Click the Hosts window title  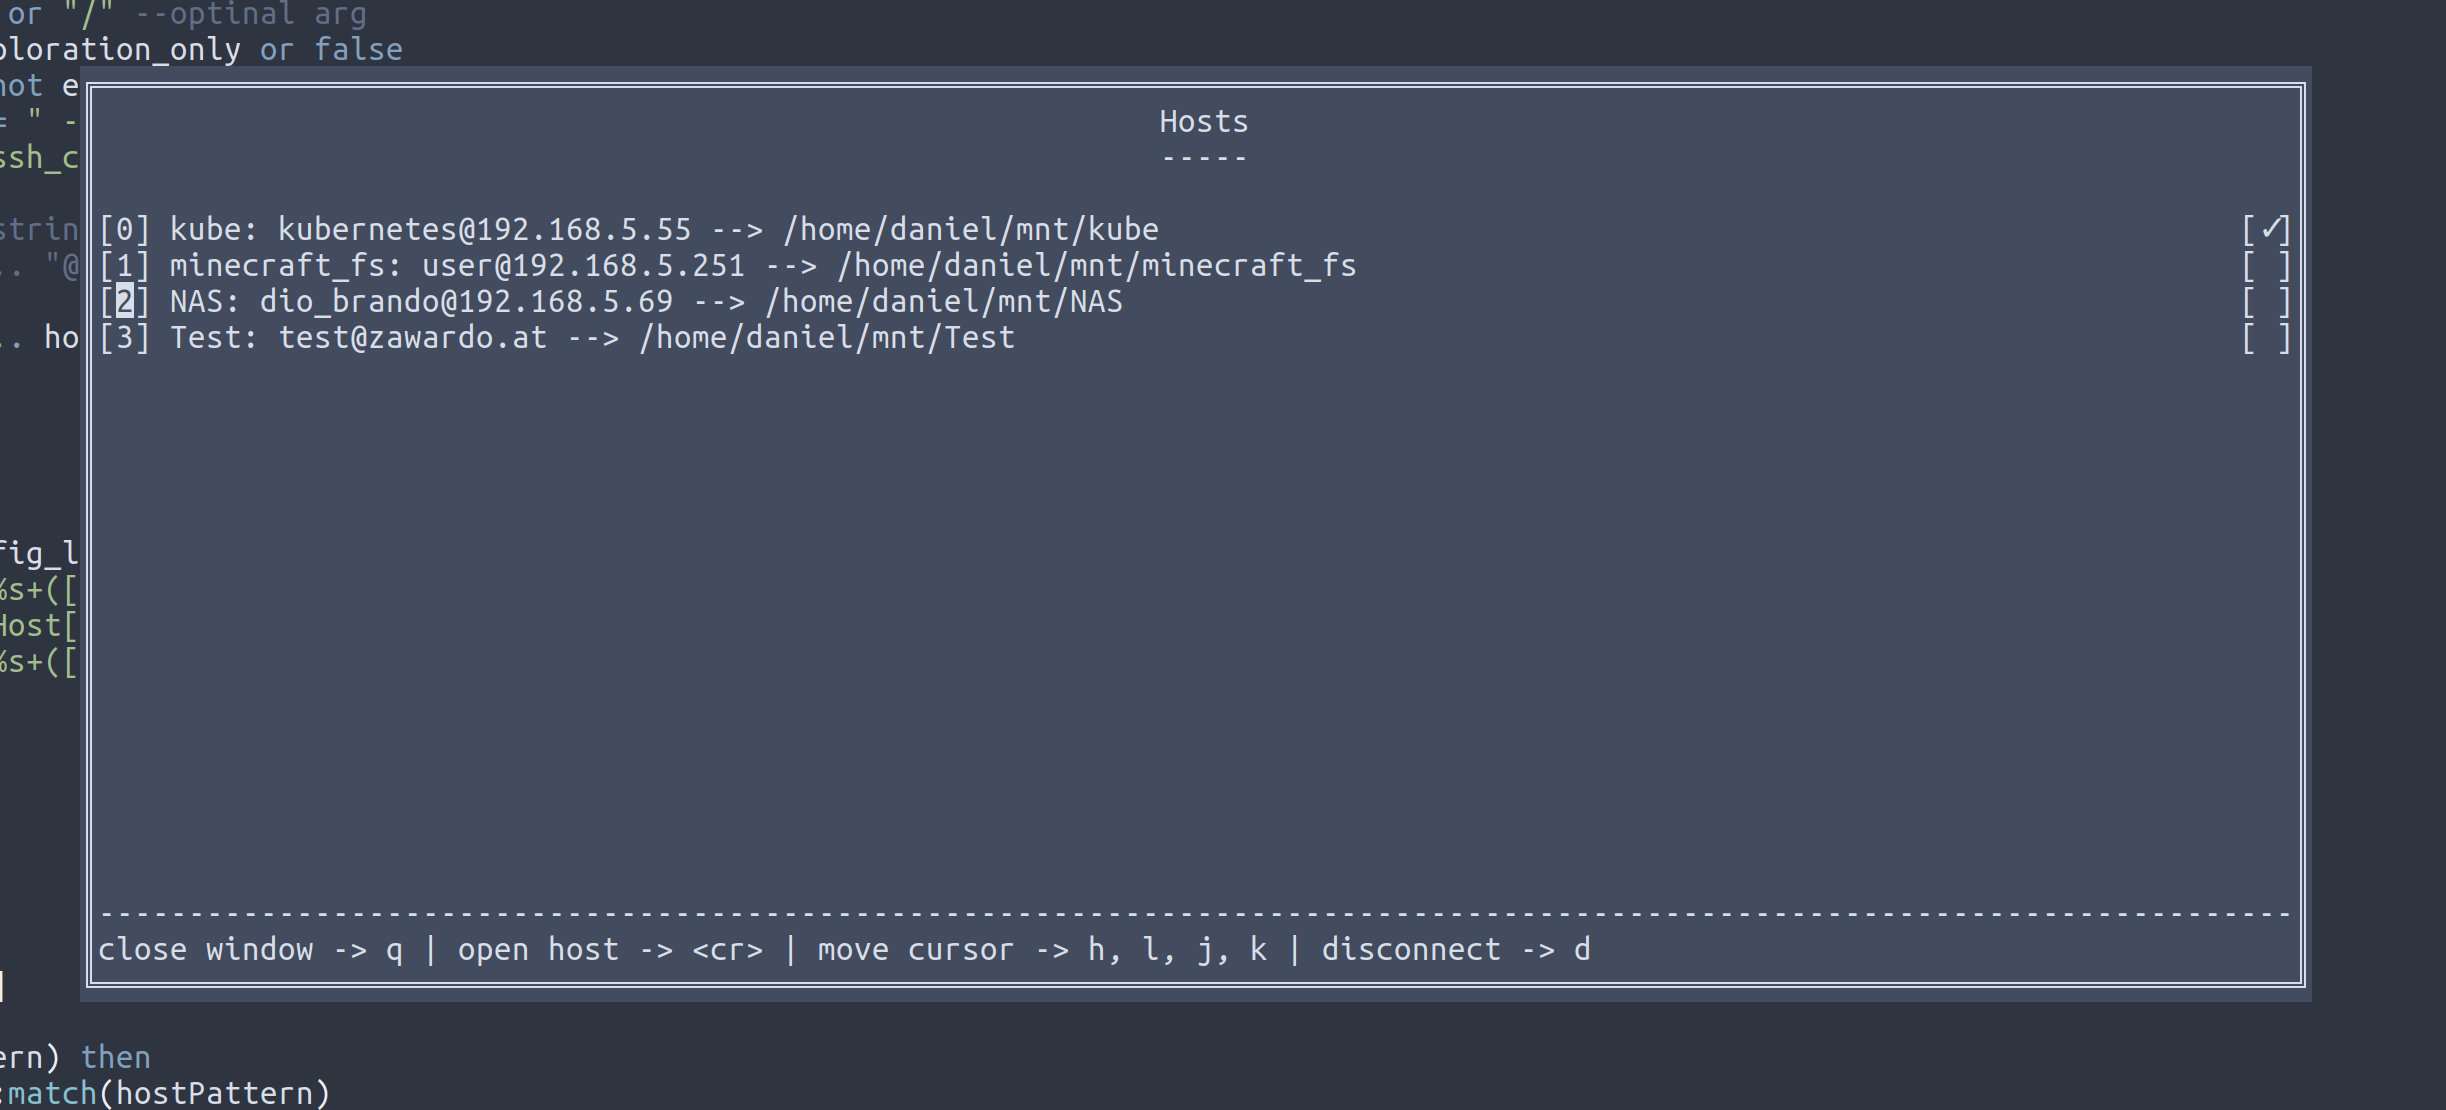pyautogui.click(x=1203, y=122)
